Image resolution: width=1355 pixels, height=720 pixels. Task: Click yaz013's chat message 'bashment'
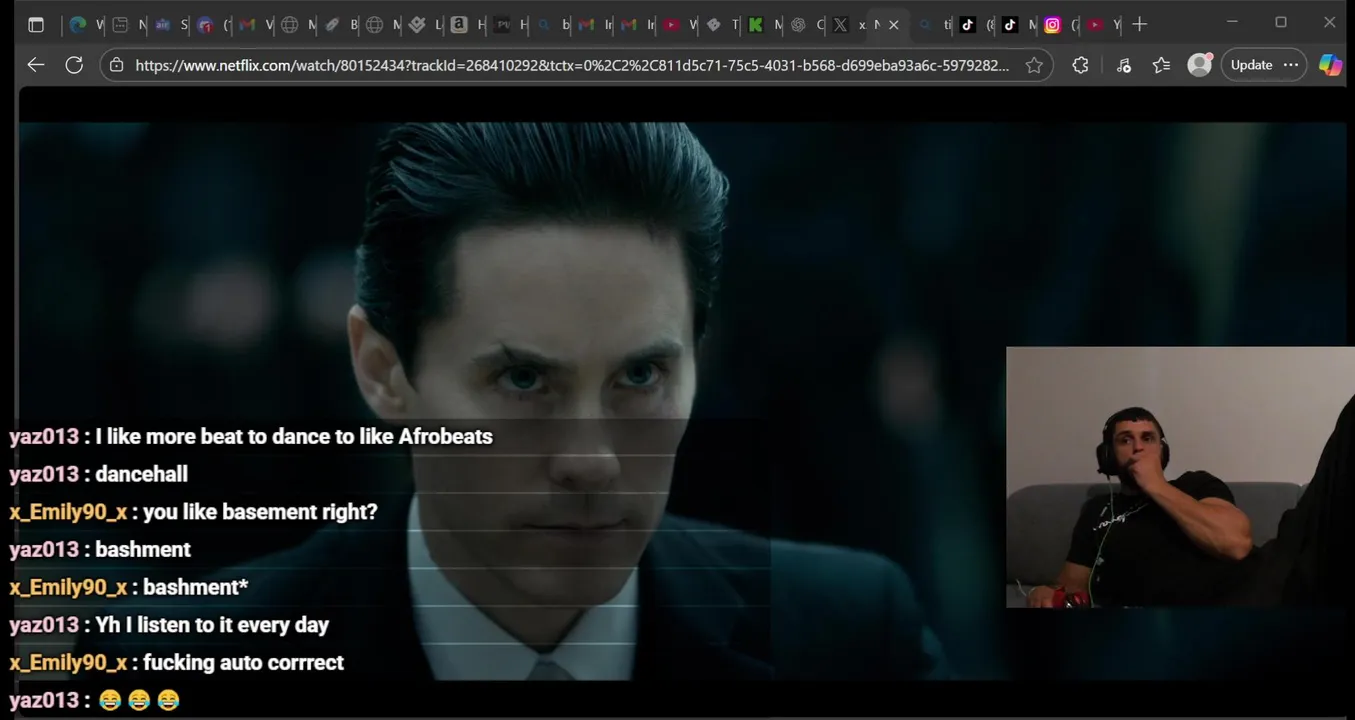pos(143,549)
